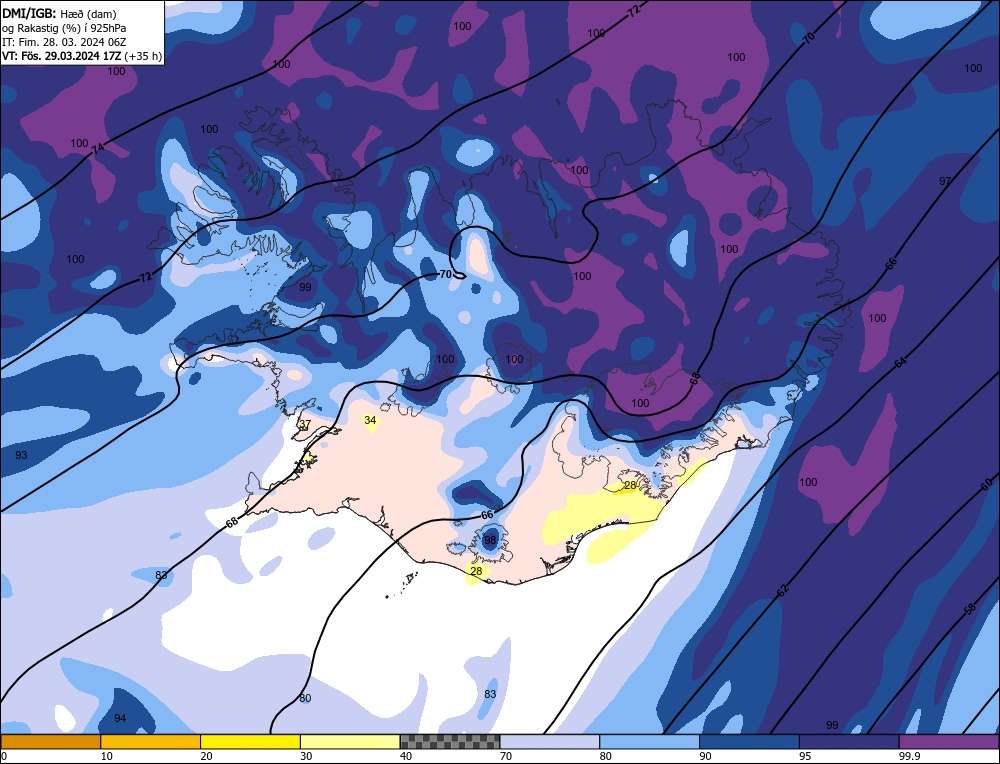
Task: Click the legend tick label '40'
Action: [x=406, y=756]
